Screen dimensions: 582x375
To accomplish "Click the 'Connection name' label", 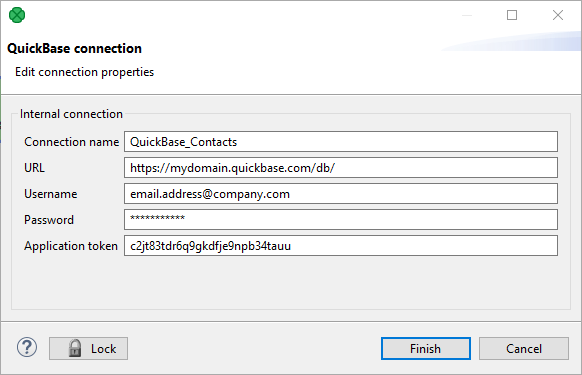I will click(x=72, y=142).
